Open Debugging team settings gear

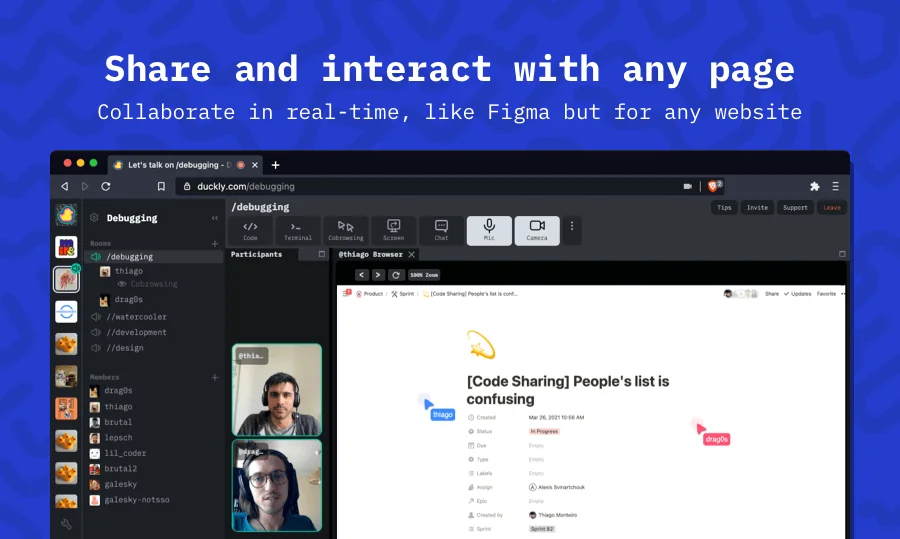click(x=95, y=218)
